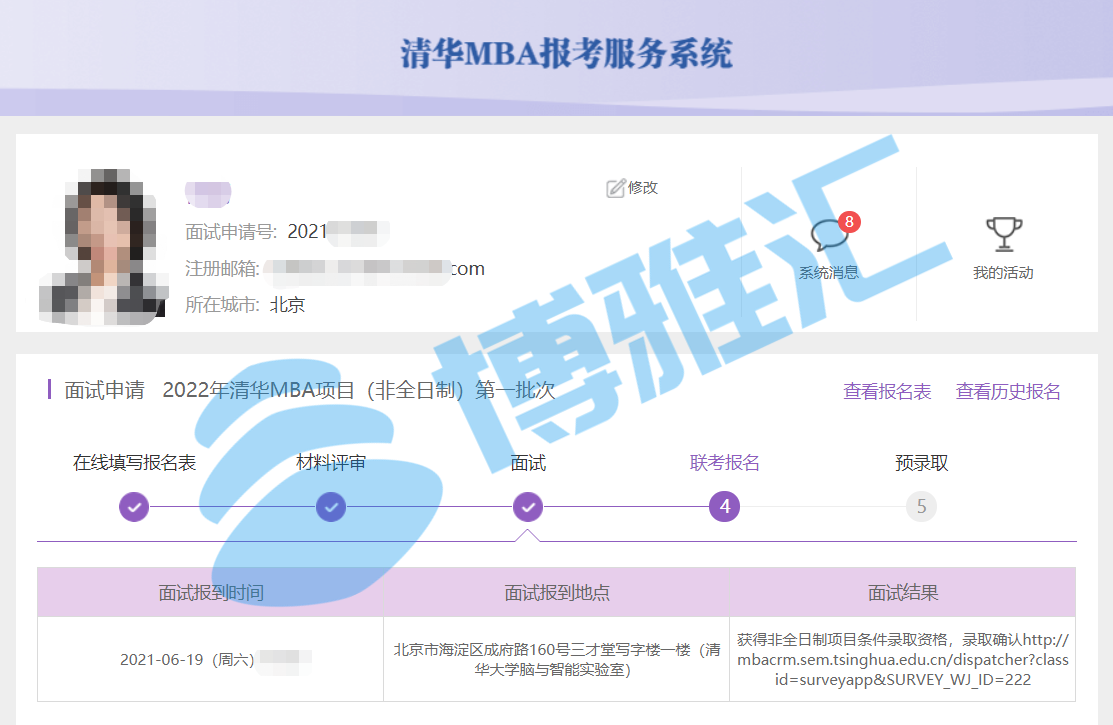The image size is (1113, 725).
Task: Click the 面试申请 section label
Action: pos(104,391)
